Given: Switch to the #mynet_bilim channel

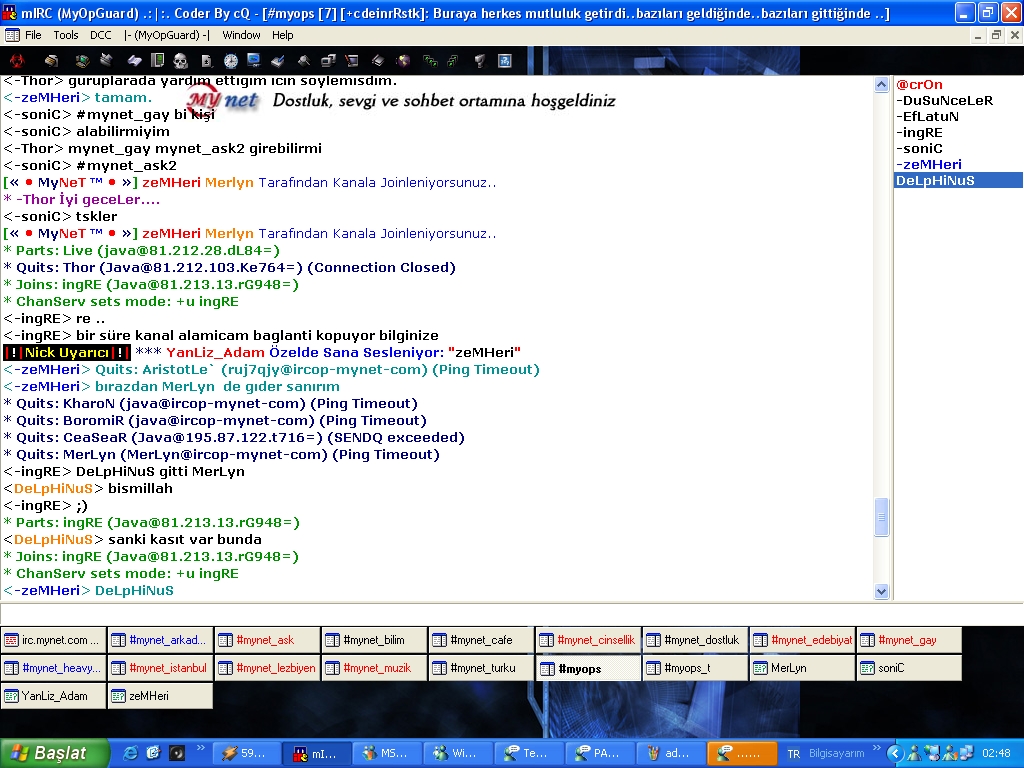Looking at the screenshot, I should pyautogui.click(x=375, y=640).
